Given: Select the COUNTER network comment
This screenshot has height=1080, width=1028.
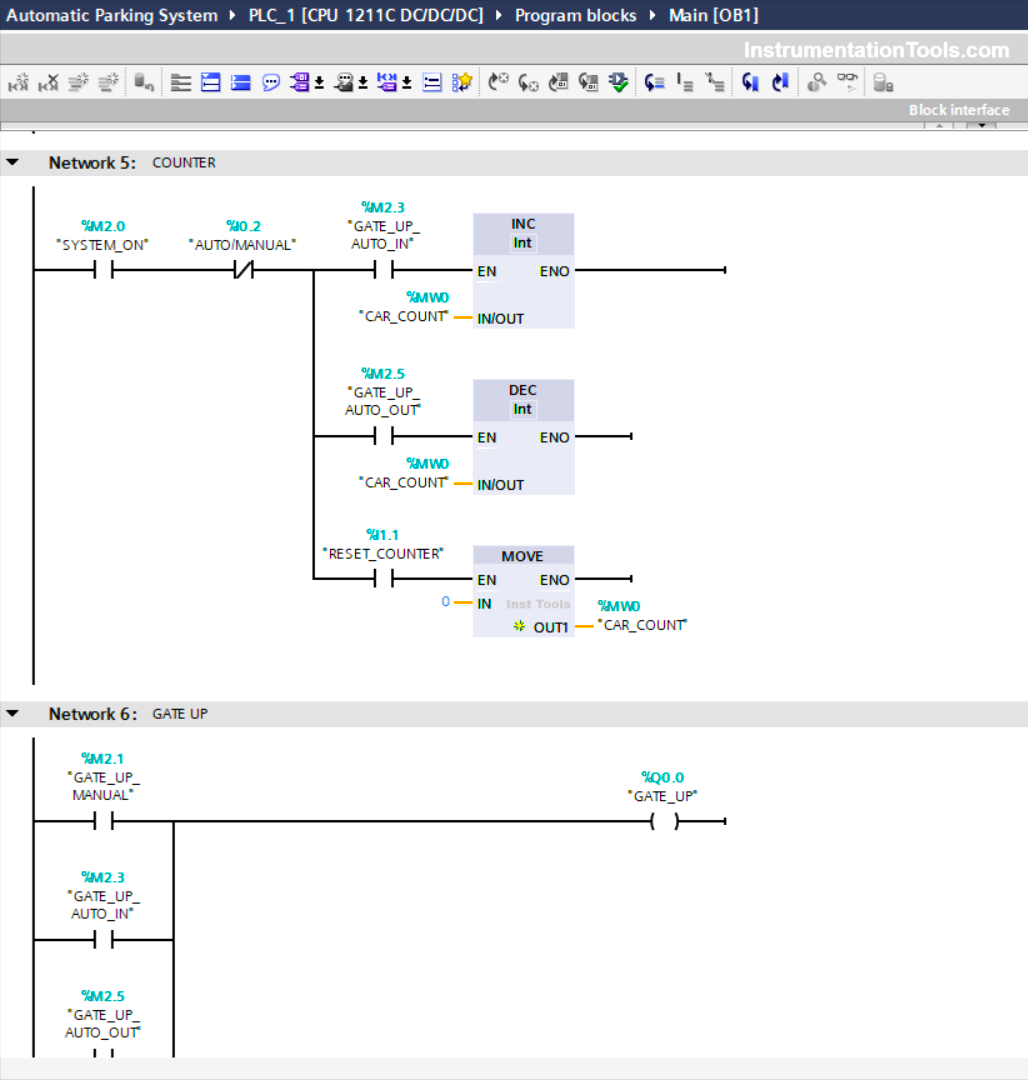Looking at the screenshot, I should pos(184,163).
